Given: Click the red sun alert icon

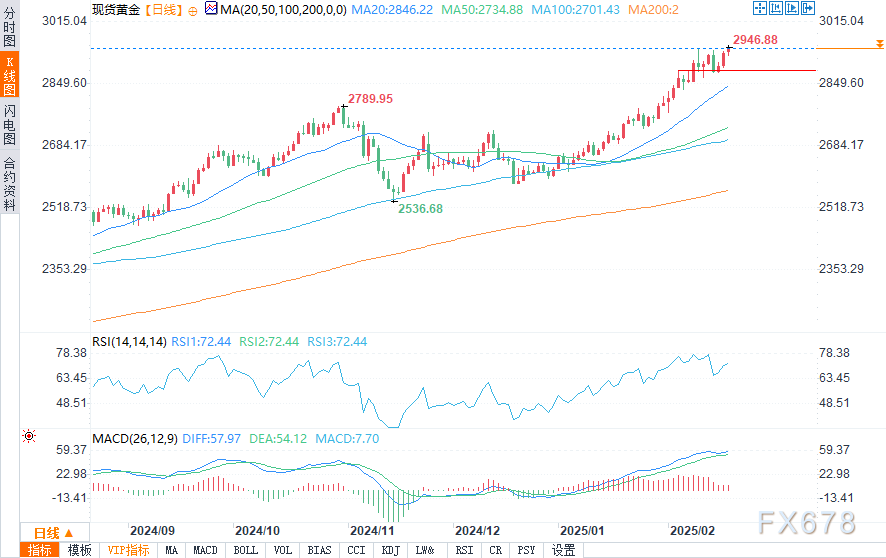Looking at the screenshot, I should click(x=29, y=436).
